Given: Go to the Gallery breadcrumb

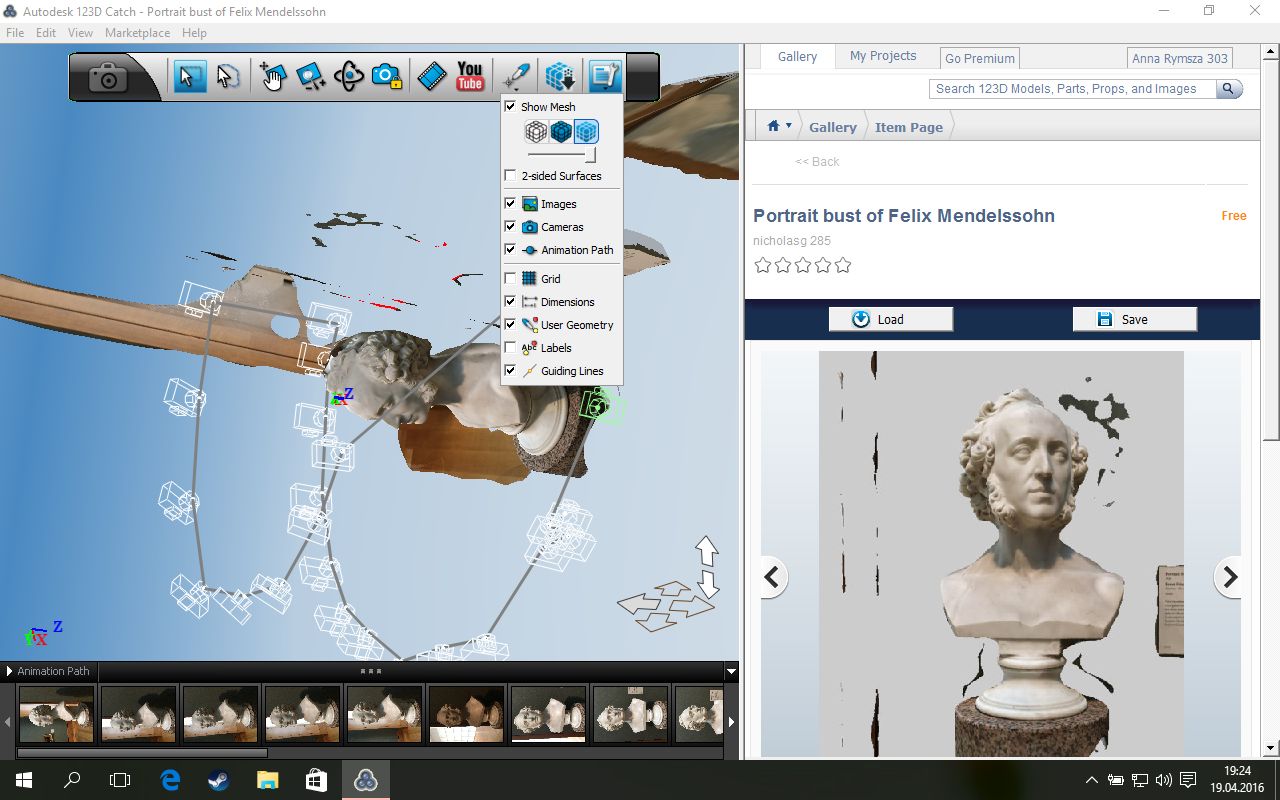Looking at the screenshot, I should [x=833, y=127].
